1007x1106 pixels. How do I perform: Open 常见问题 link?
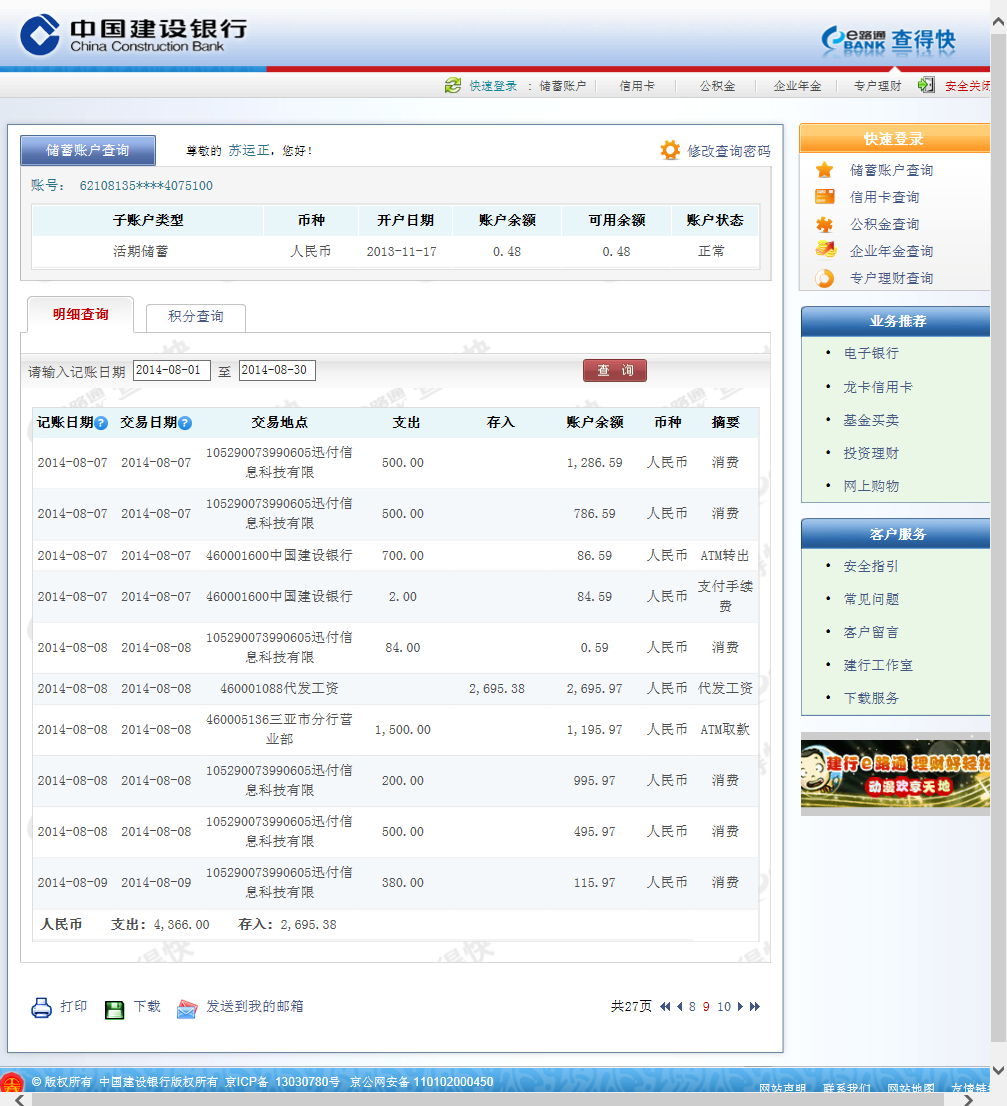click(871, 600)
